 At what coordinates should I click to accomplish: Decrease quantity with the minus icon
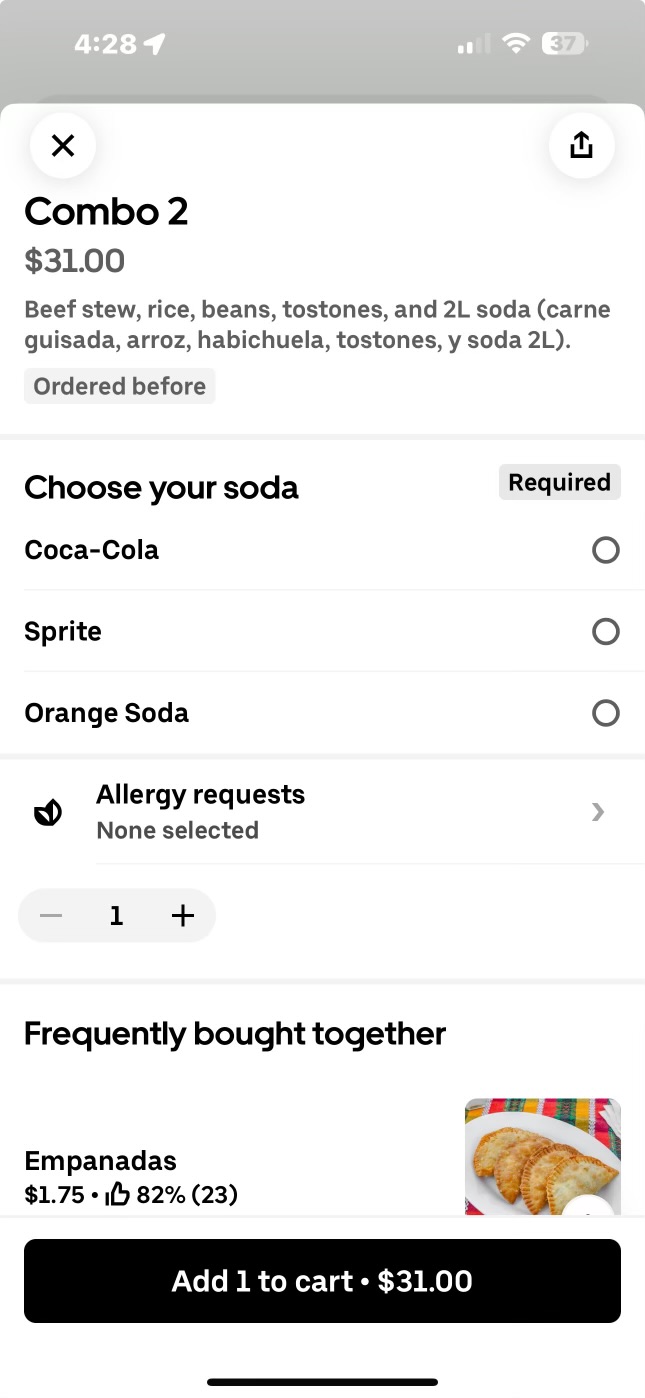(51, 916)
